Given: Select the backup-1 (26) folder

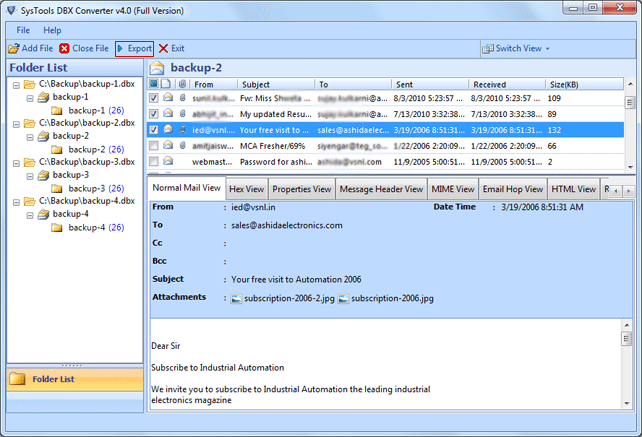Looking at the screenshot, I should pos(96,111).
